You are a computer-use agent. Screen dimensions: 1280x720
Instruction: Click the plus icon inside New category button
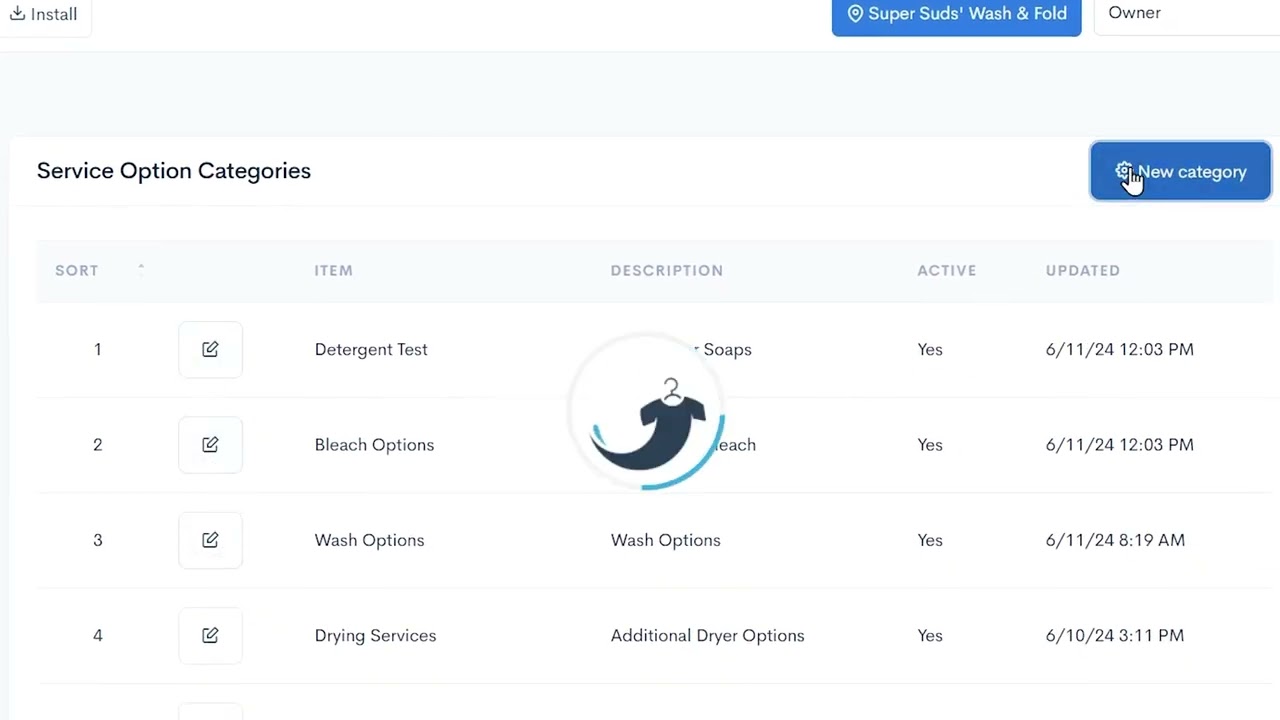pyautogui.click(x=1125, y=171)
